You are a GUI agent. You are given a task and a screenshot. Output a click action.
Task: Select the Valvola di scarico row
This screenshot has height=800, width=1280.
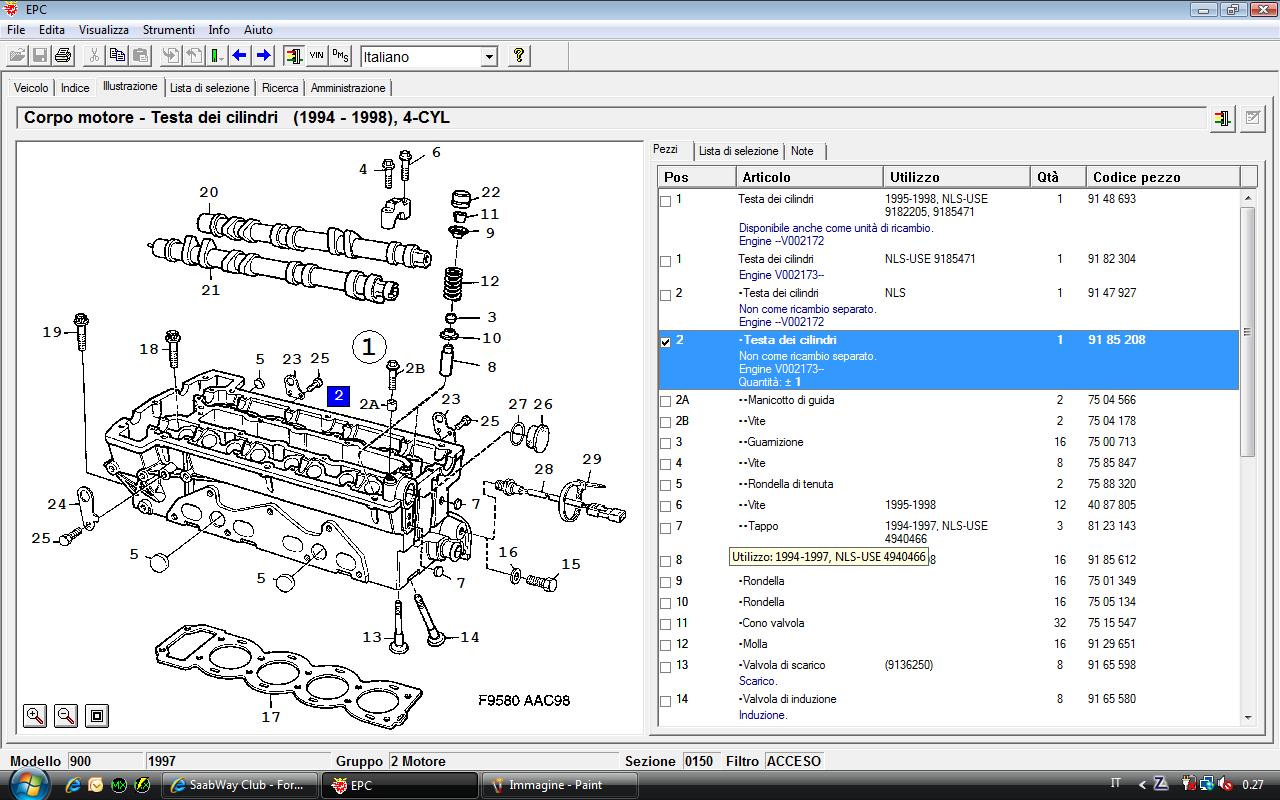[x=948, y=672]
